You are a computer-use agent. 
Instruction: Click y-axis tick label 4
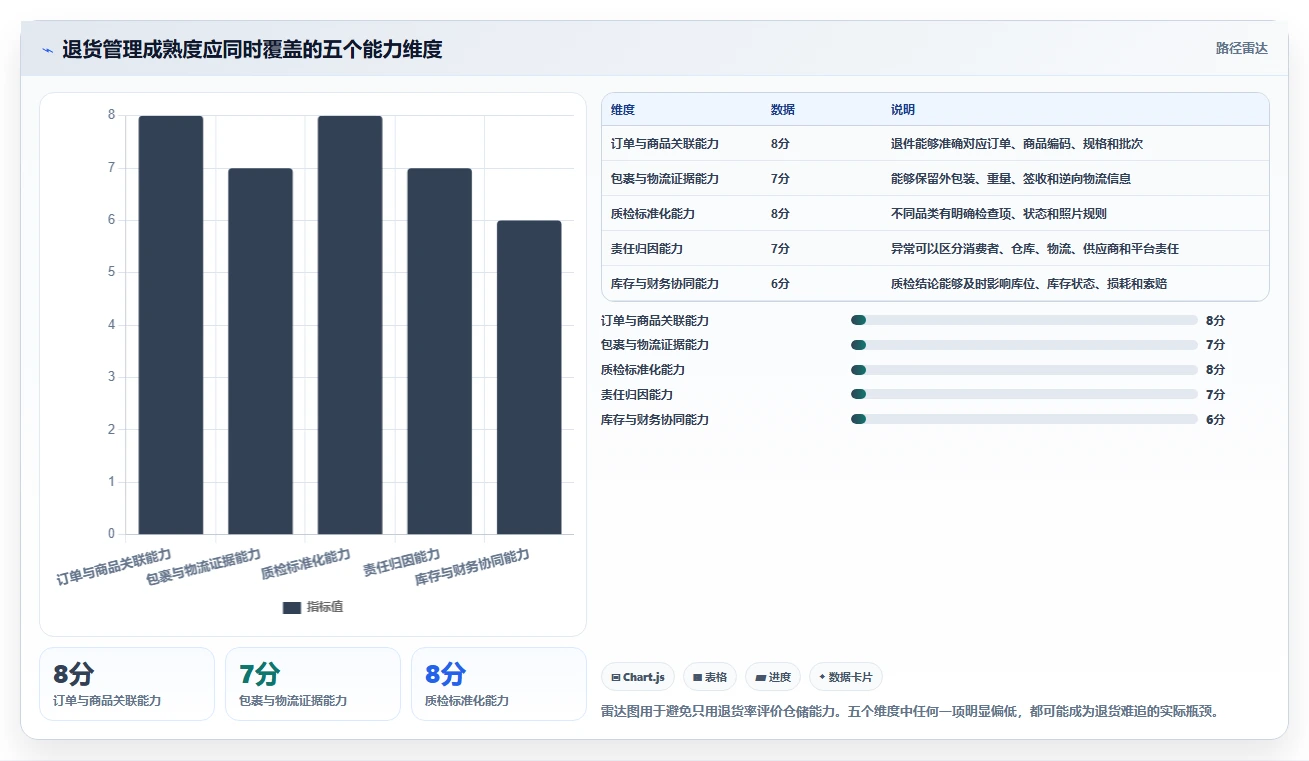(111, 325)
